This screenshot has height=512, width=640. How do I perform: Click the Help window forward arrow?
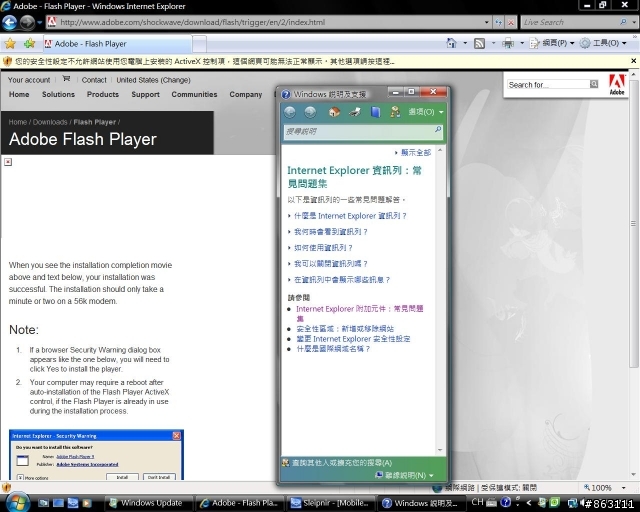tap(311, 112)
